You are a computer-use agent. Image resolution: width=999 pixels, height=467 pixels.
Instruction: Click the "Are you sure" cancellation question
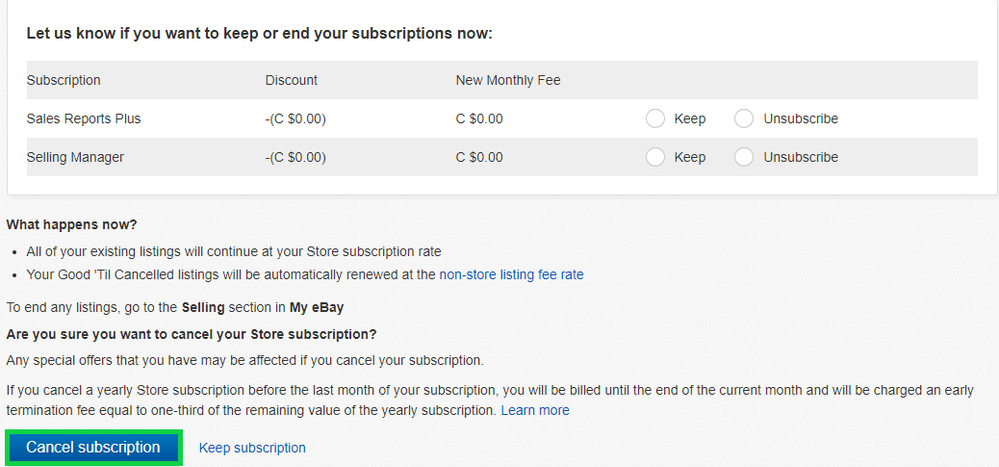pyautogui.click(x=191, y=333)
